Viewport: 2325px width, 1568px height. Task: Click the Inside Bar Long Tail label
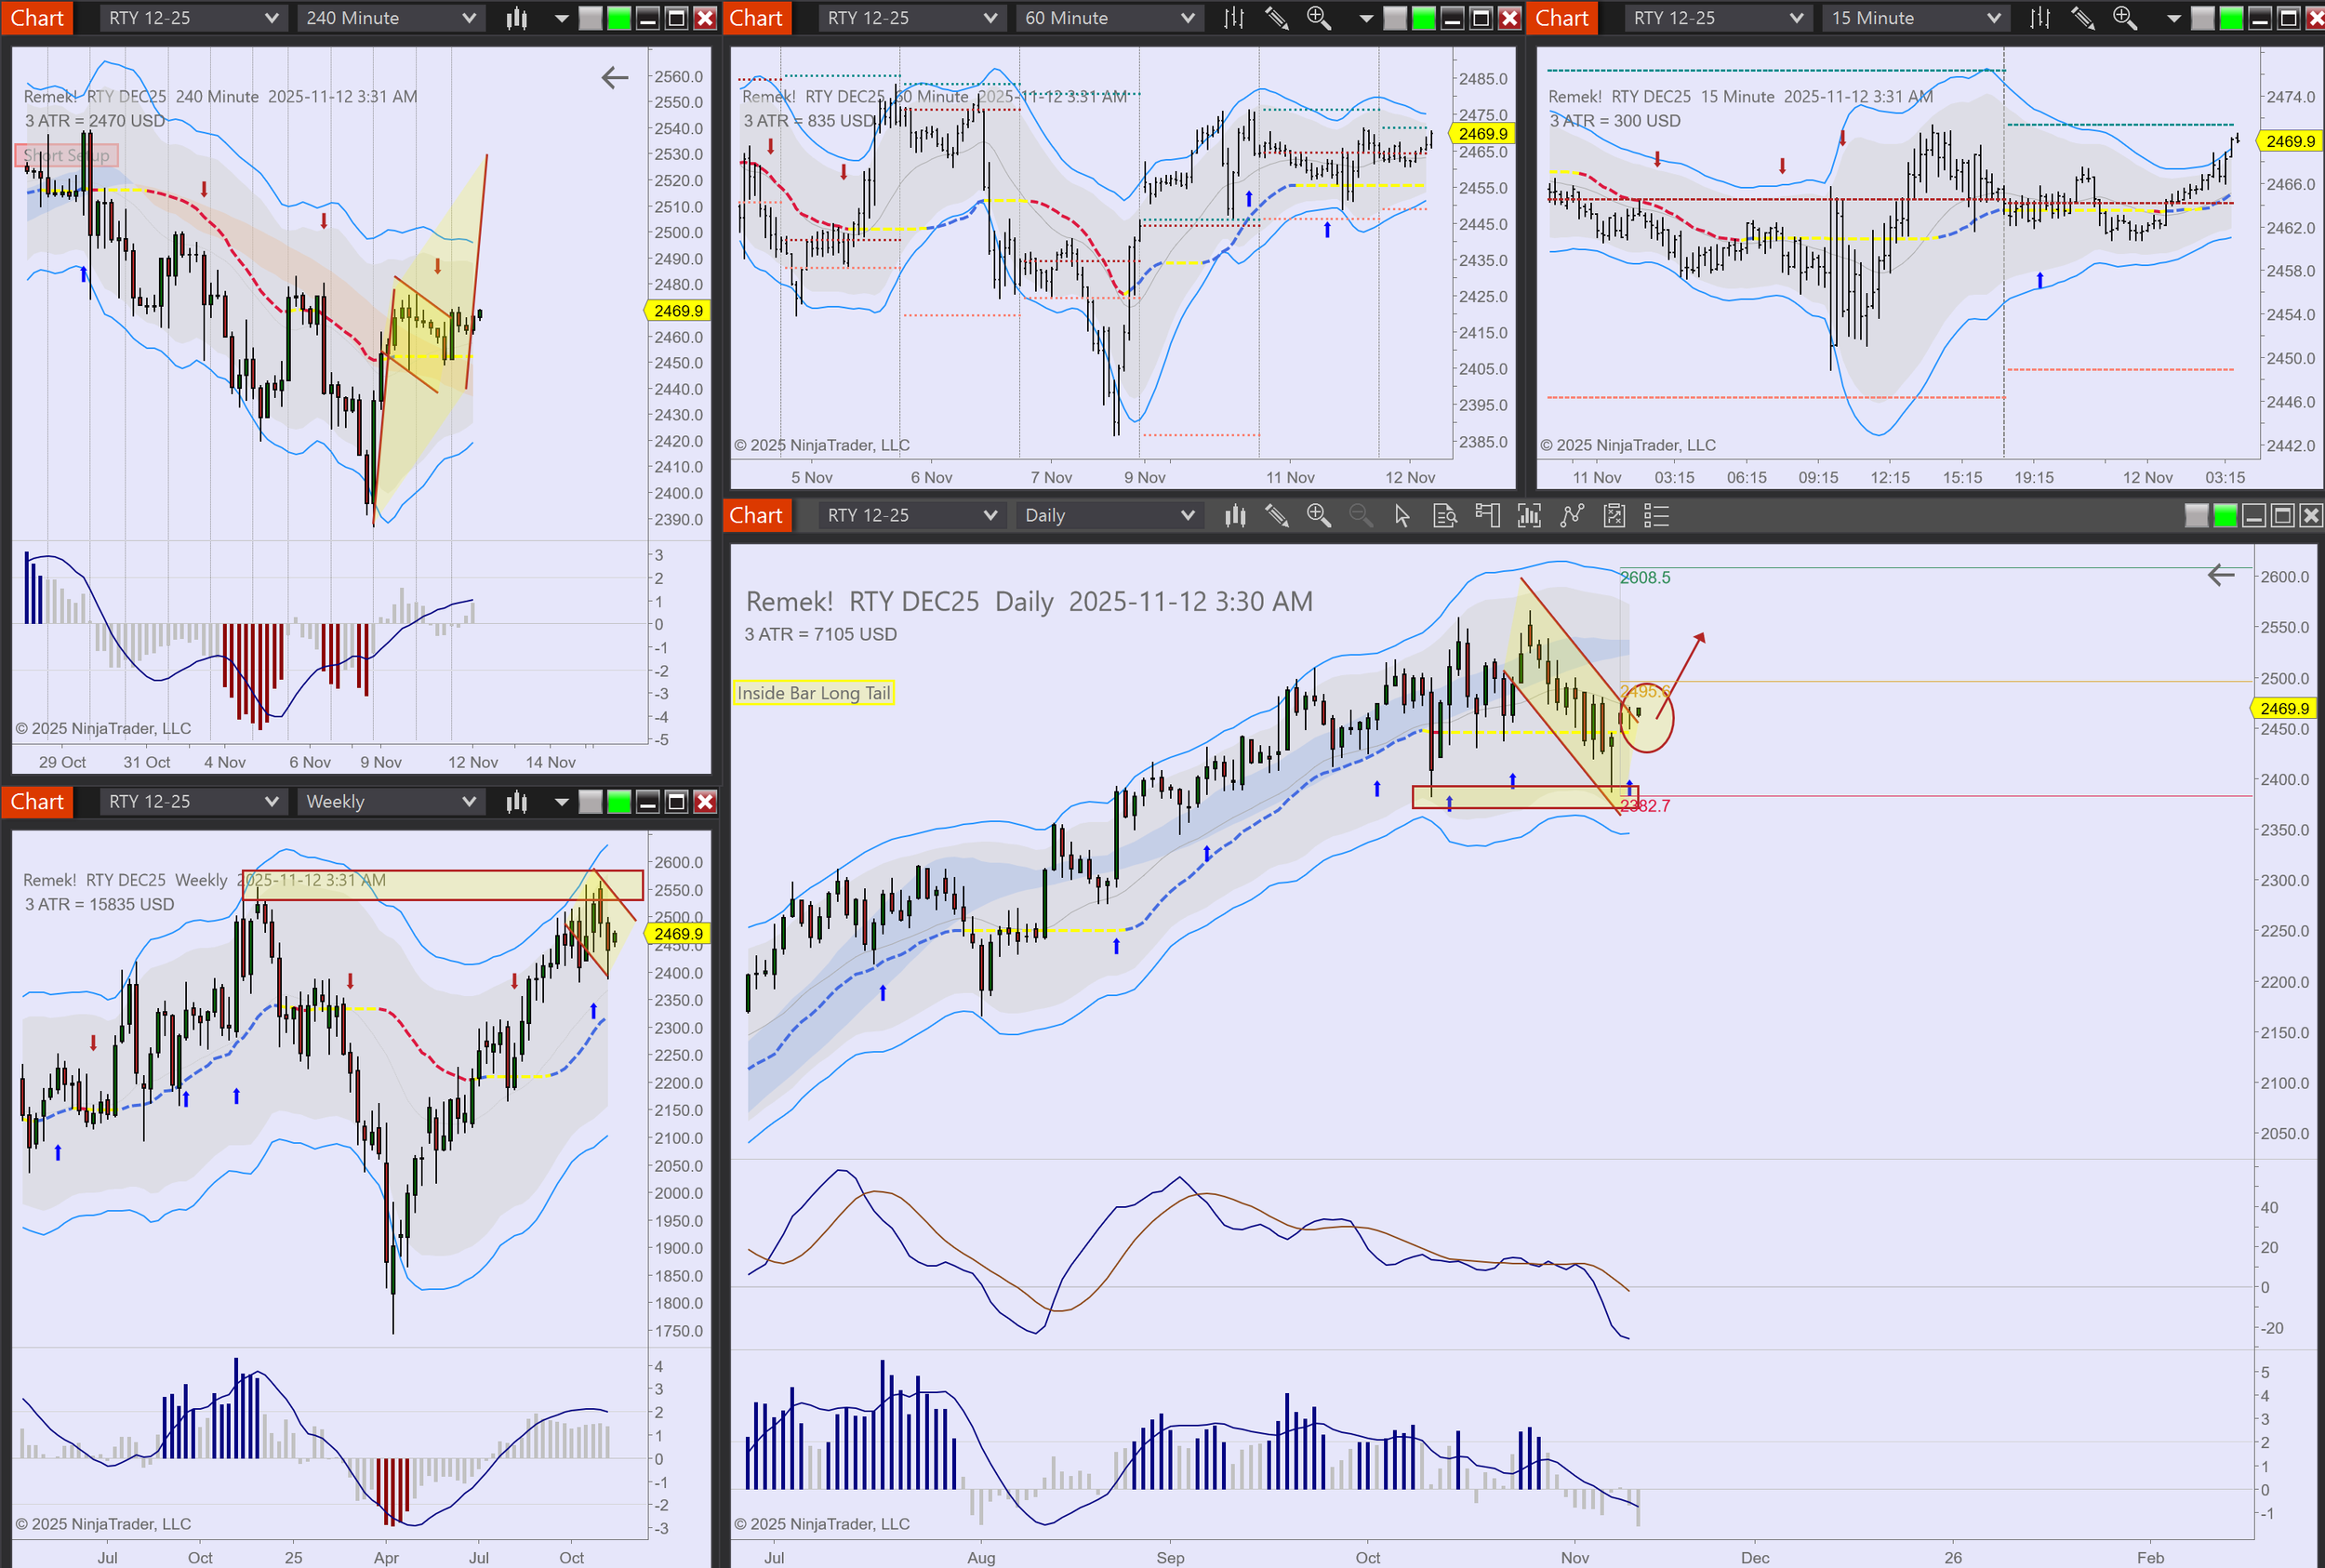813,693
